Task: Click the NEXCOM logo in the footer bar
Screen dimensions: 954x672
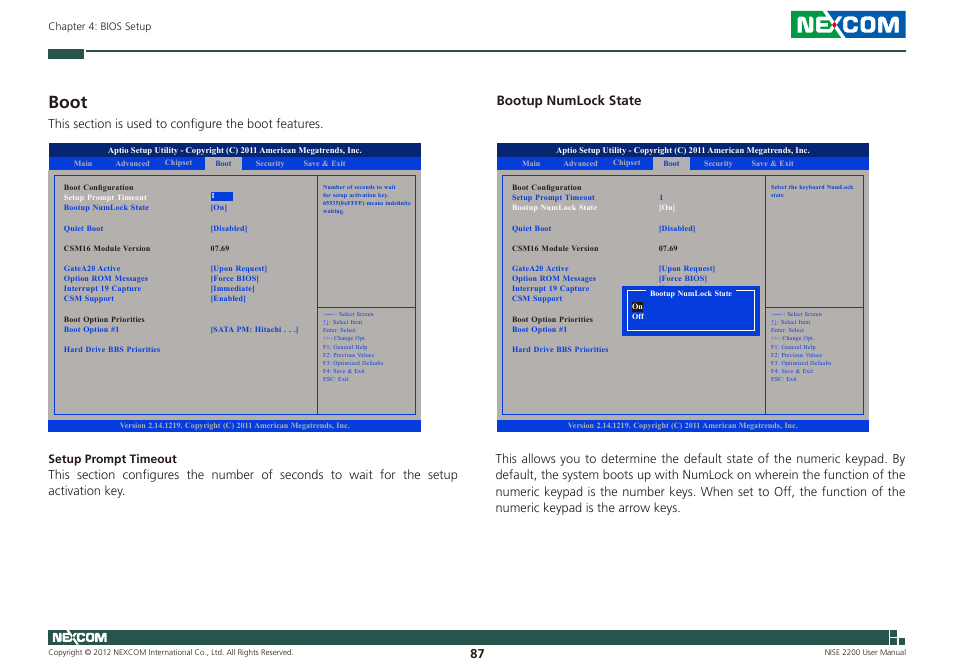Action: pos(79,637)
